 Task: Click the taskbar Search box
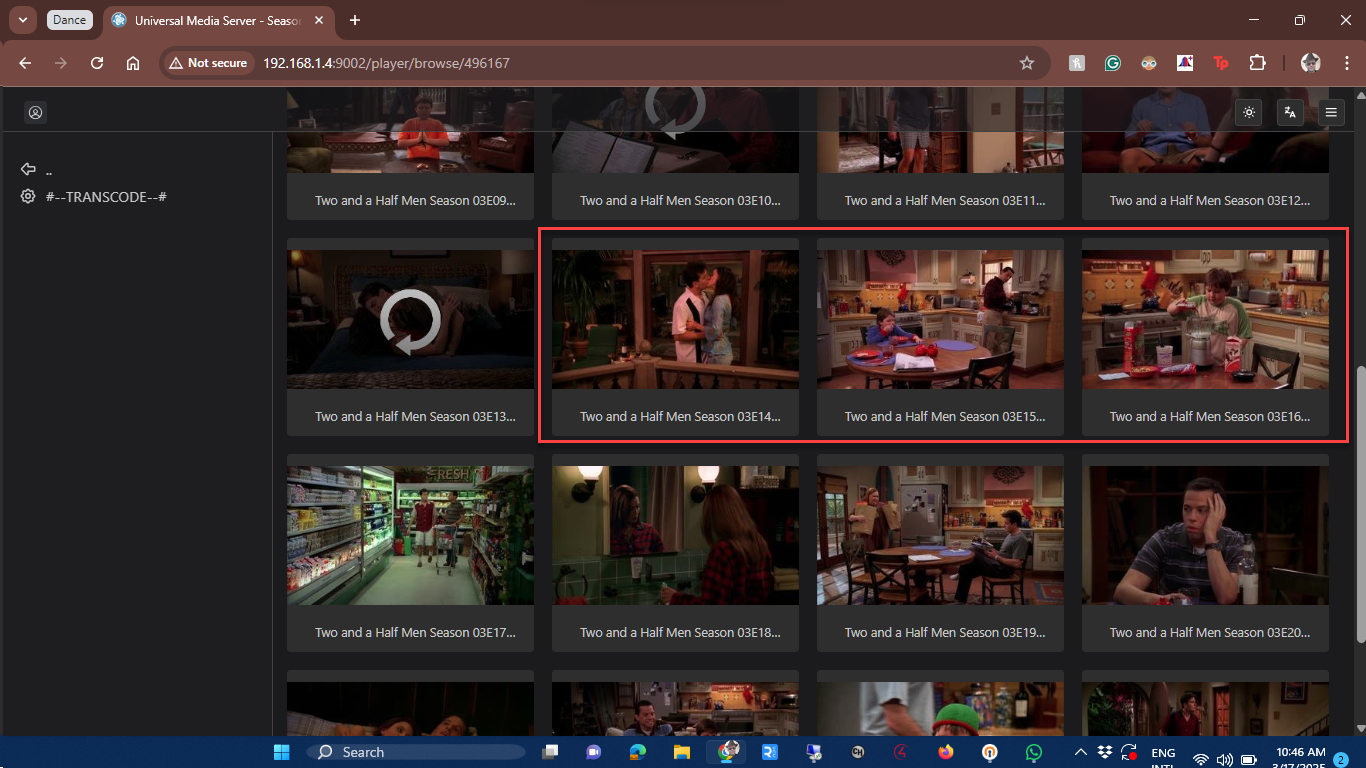(x=416, y=752)
